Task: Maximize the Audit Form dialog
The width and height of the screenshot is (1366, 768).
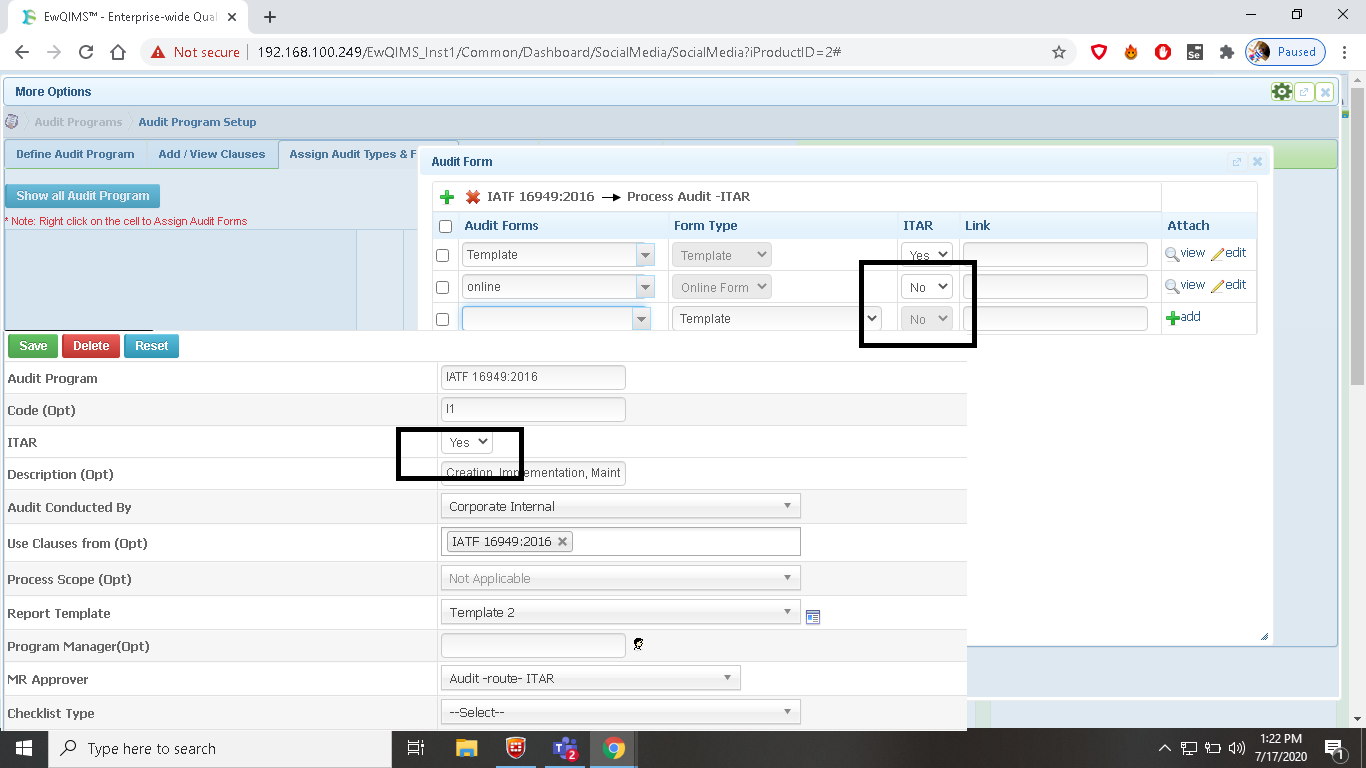Action: pos(1237,162)
